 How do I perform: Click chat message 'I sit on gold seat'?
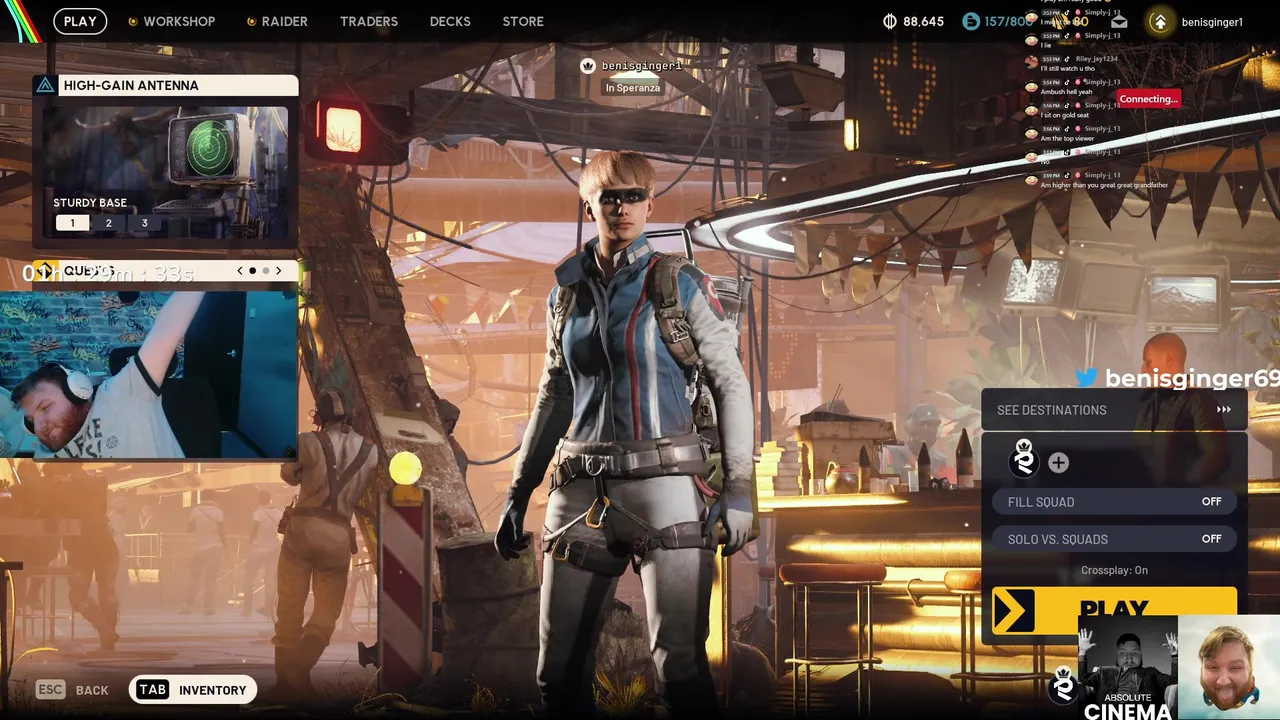click(1066, 115)
